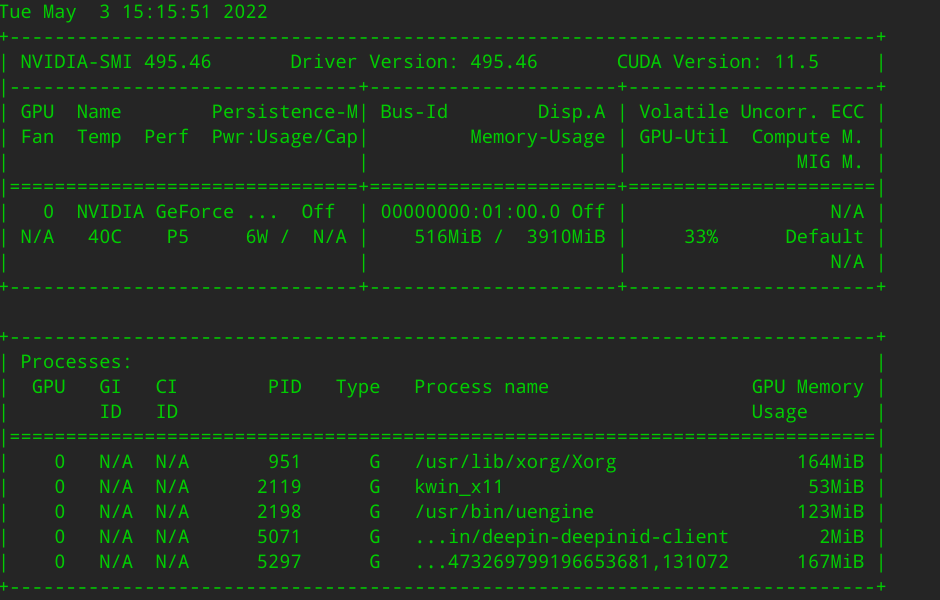Click the NVIDIA-SMI 495.46 text
940x600 pixels.
click(x=116, y=62)
